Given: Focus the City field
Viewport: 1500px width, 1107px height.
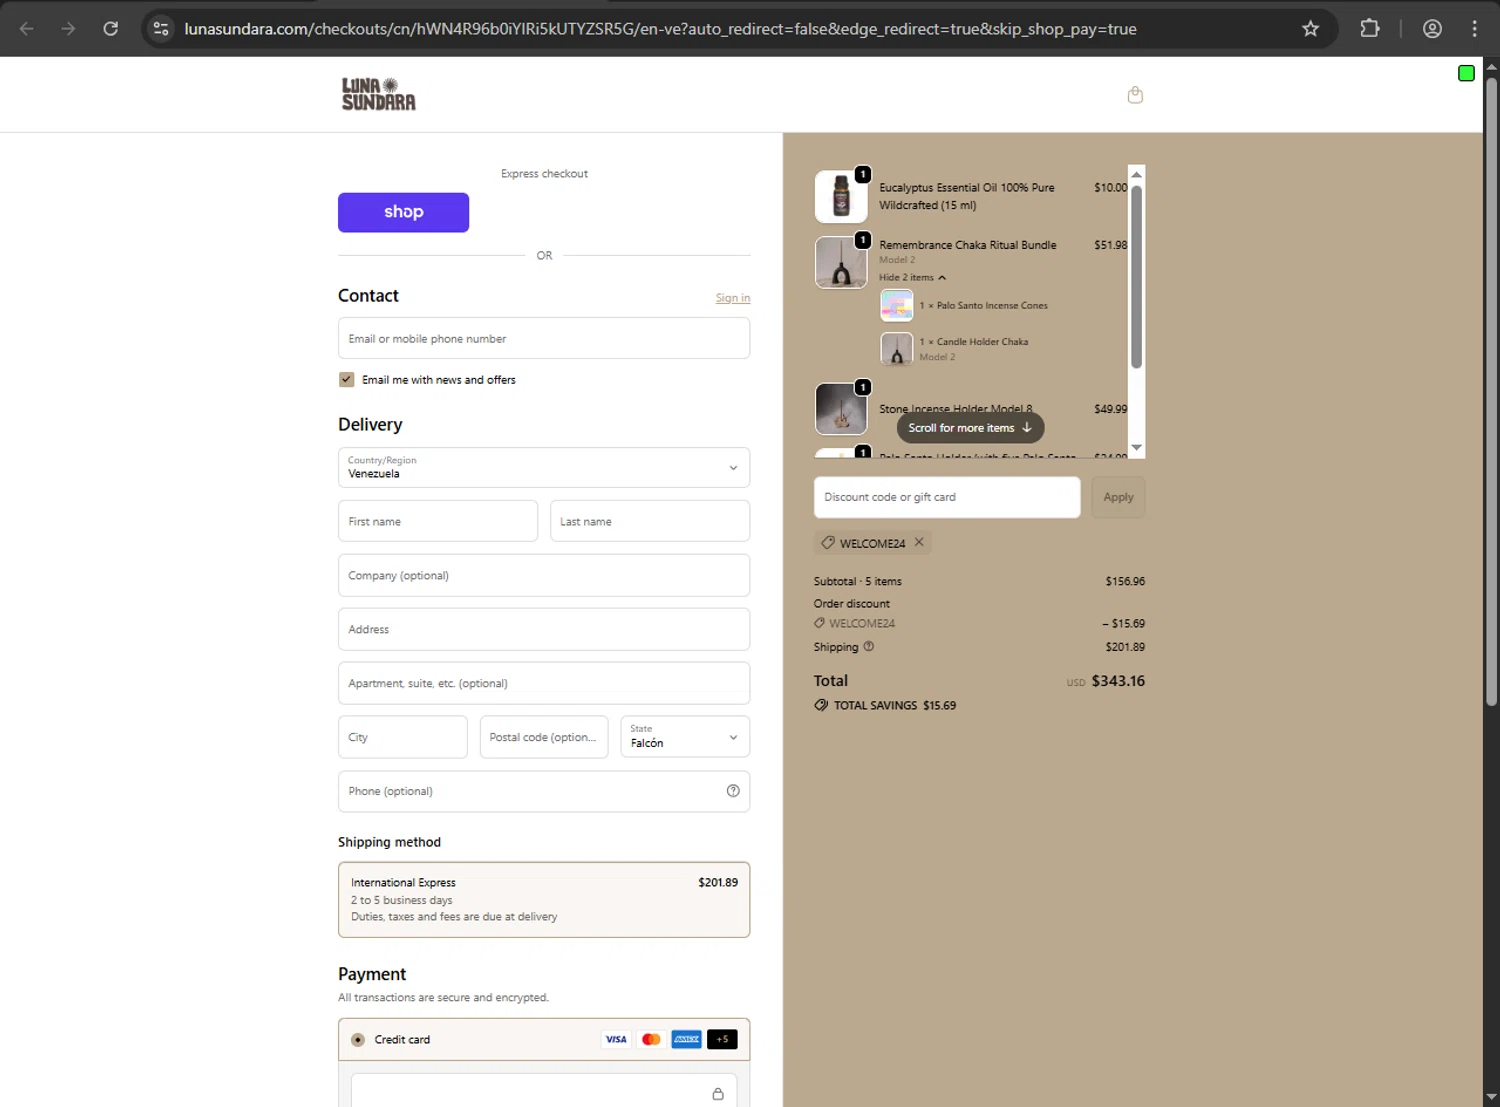Looking at the screenshot, I should [402, 737].
